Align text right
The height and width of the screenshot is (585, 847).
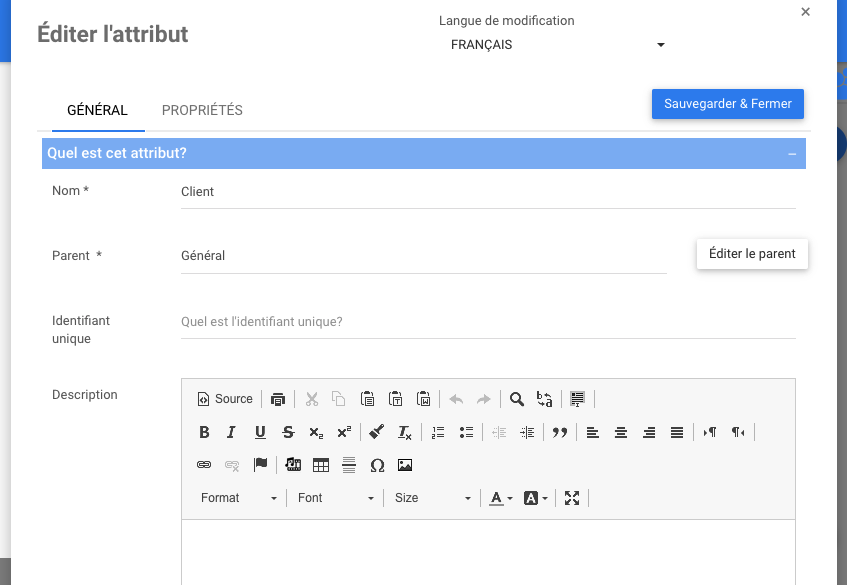point(649,432)
